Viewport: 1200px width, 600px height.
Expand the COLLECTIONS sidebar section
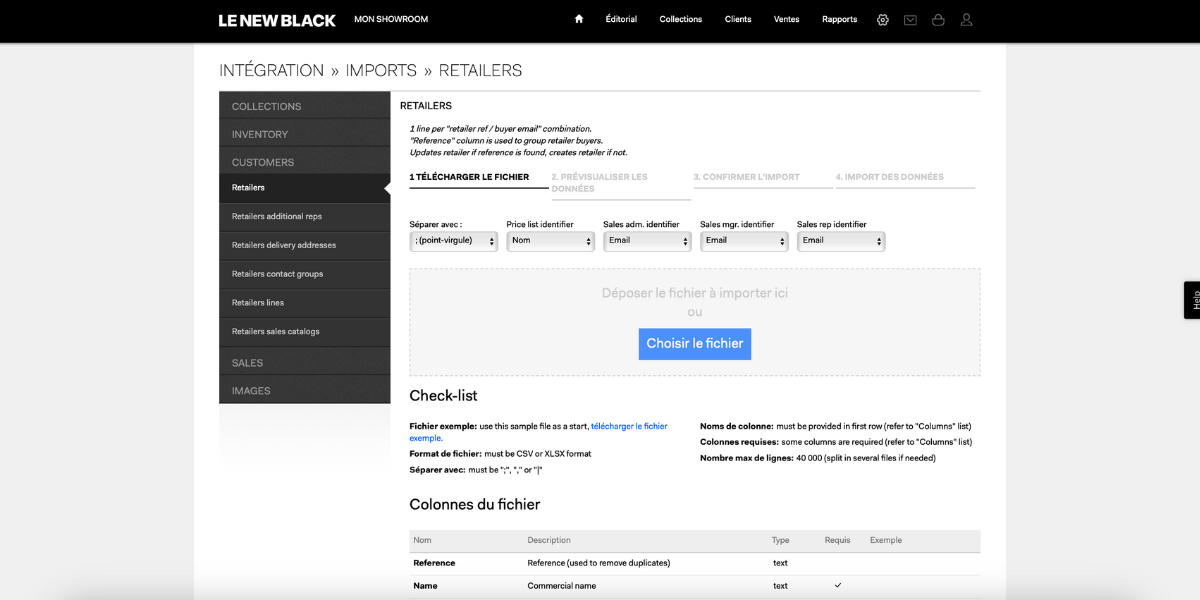(305, 106)
